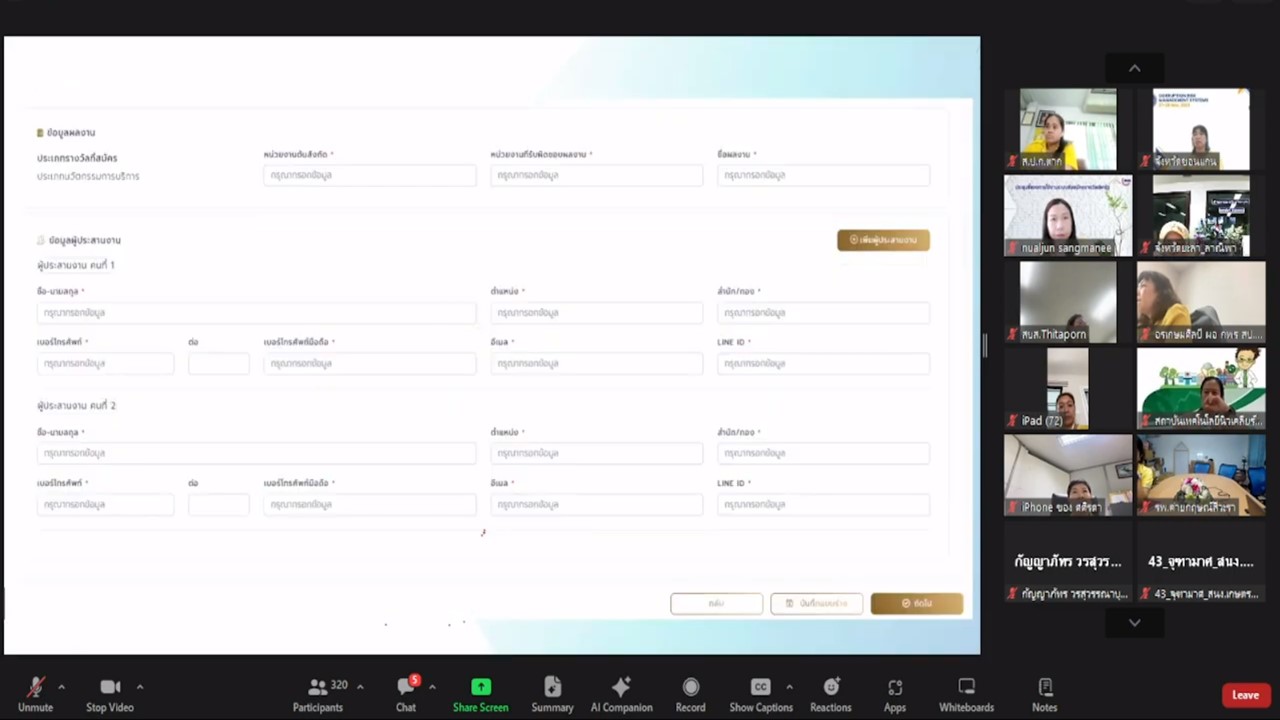Open the Reactions menu

tap(830, 687)
